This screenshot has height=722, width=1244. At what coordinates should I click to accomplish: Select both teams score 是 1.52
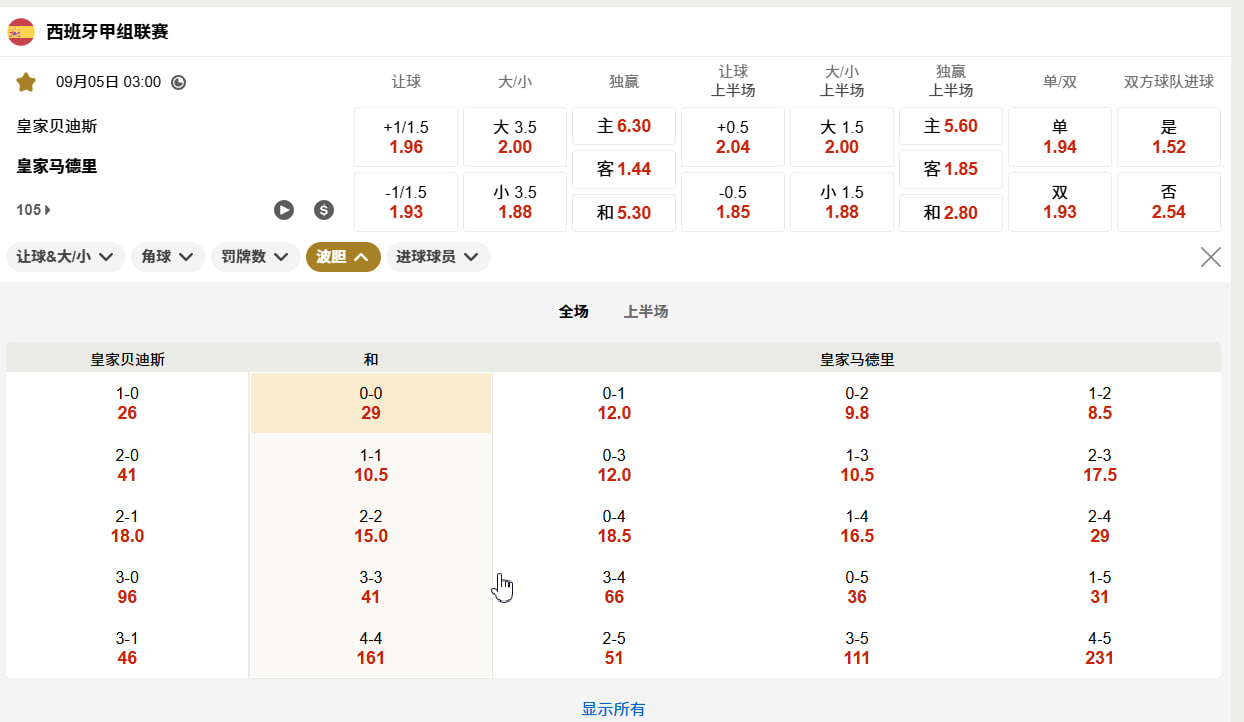click(1169, 137)
